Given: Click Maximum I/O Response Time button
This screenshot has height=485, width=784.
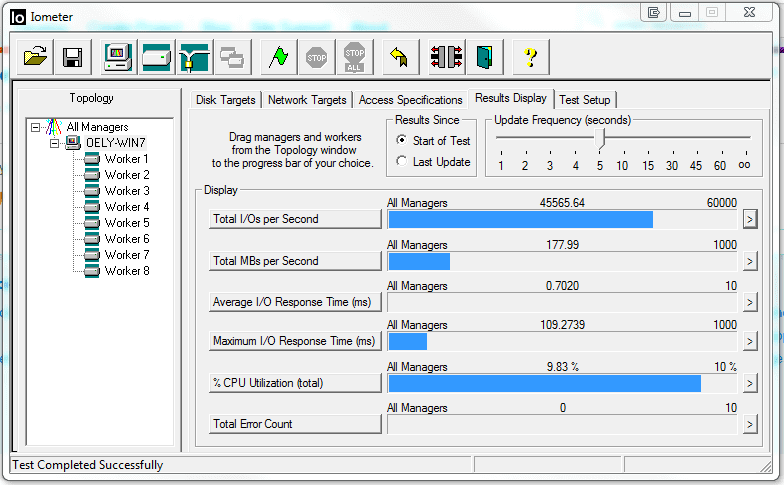Looking at the screenshot, I should pyautogui.click(x=295, y=341).
